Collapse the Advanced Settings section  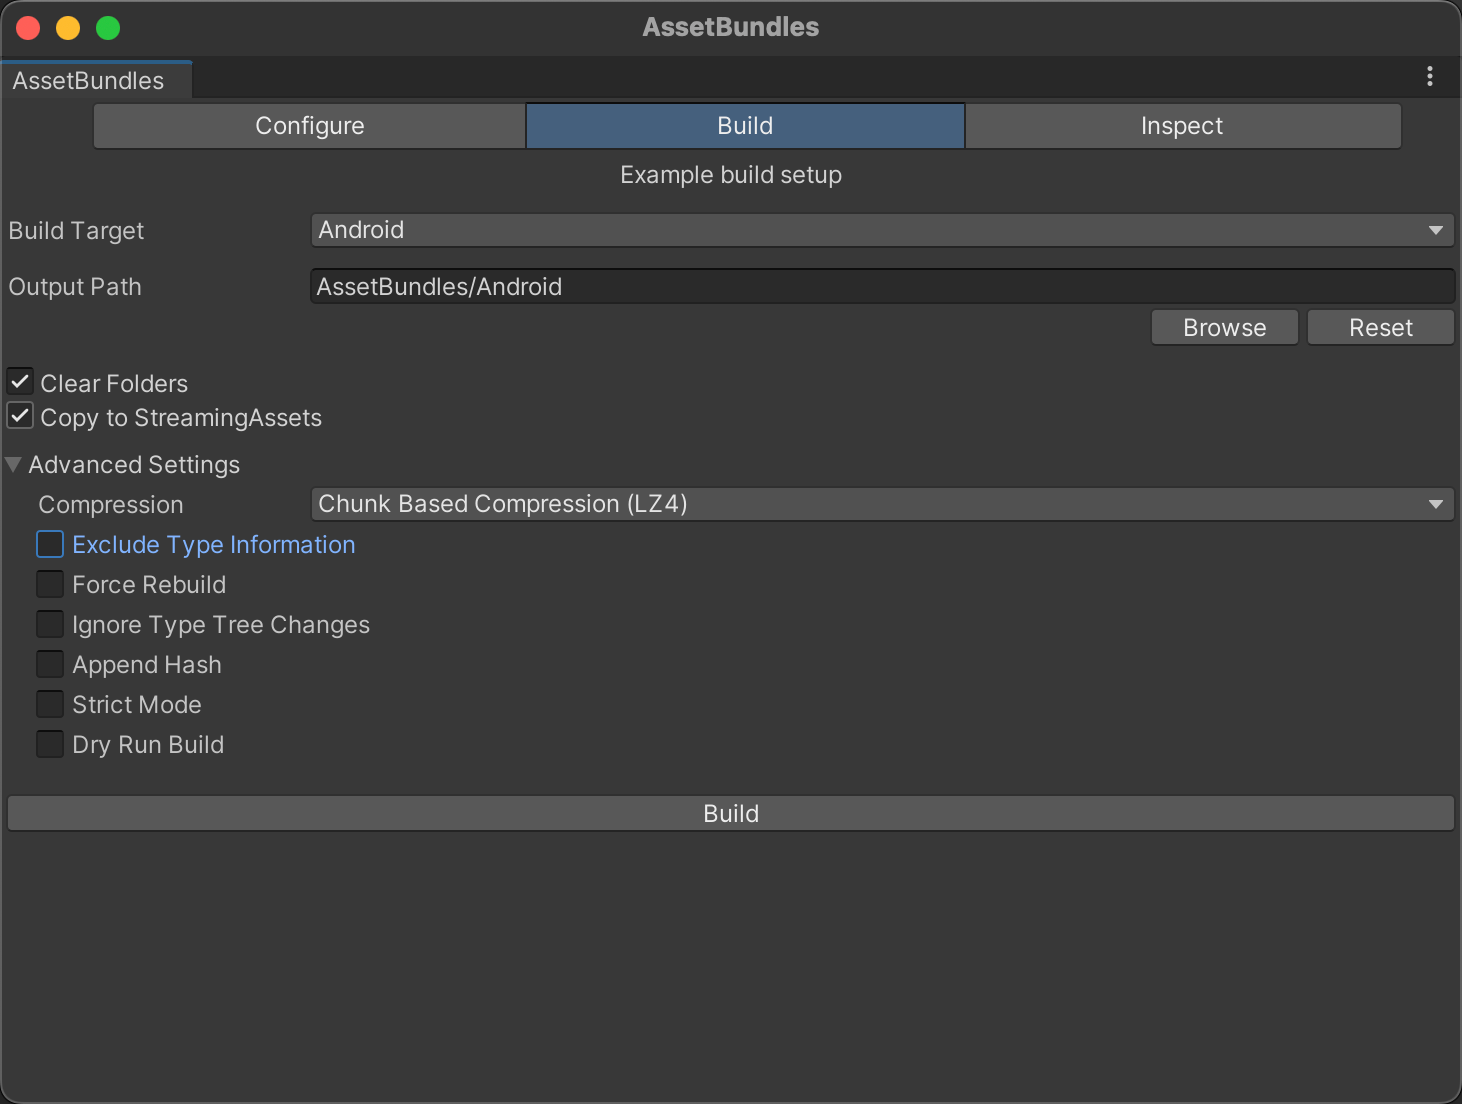(x=13, y=464)
